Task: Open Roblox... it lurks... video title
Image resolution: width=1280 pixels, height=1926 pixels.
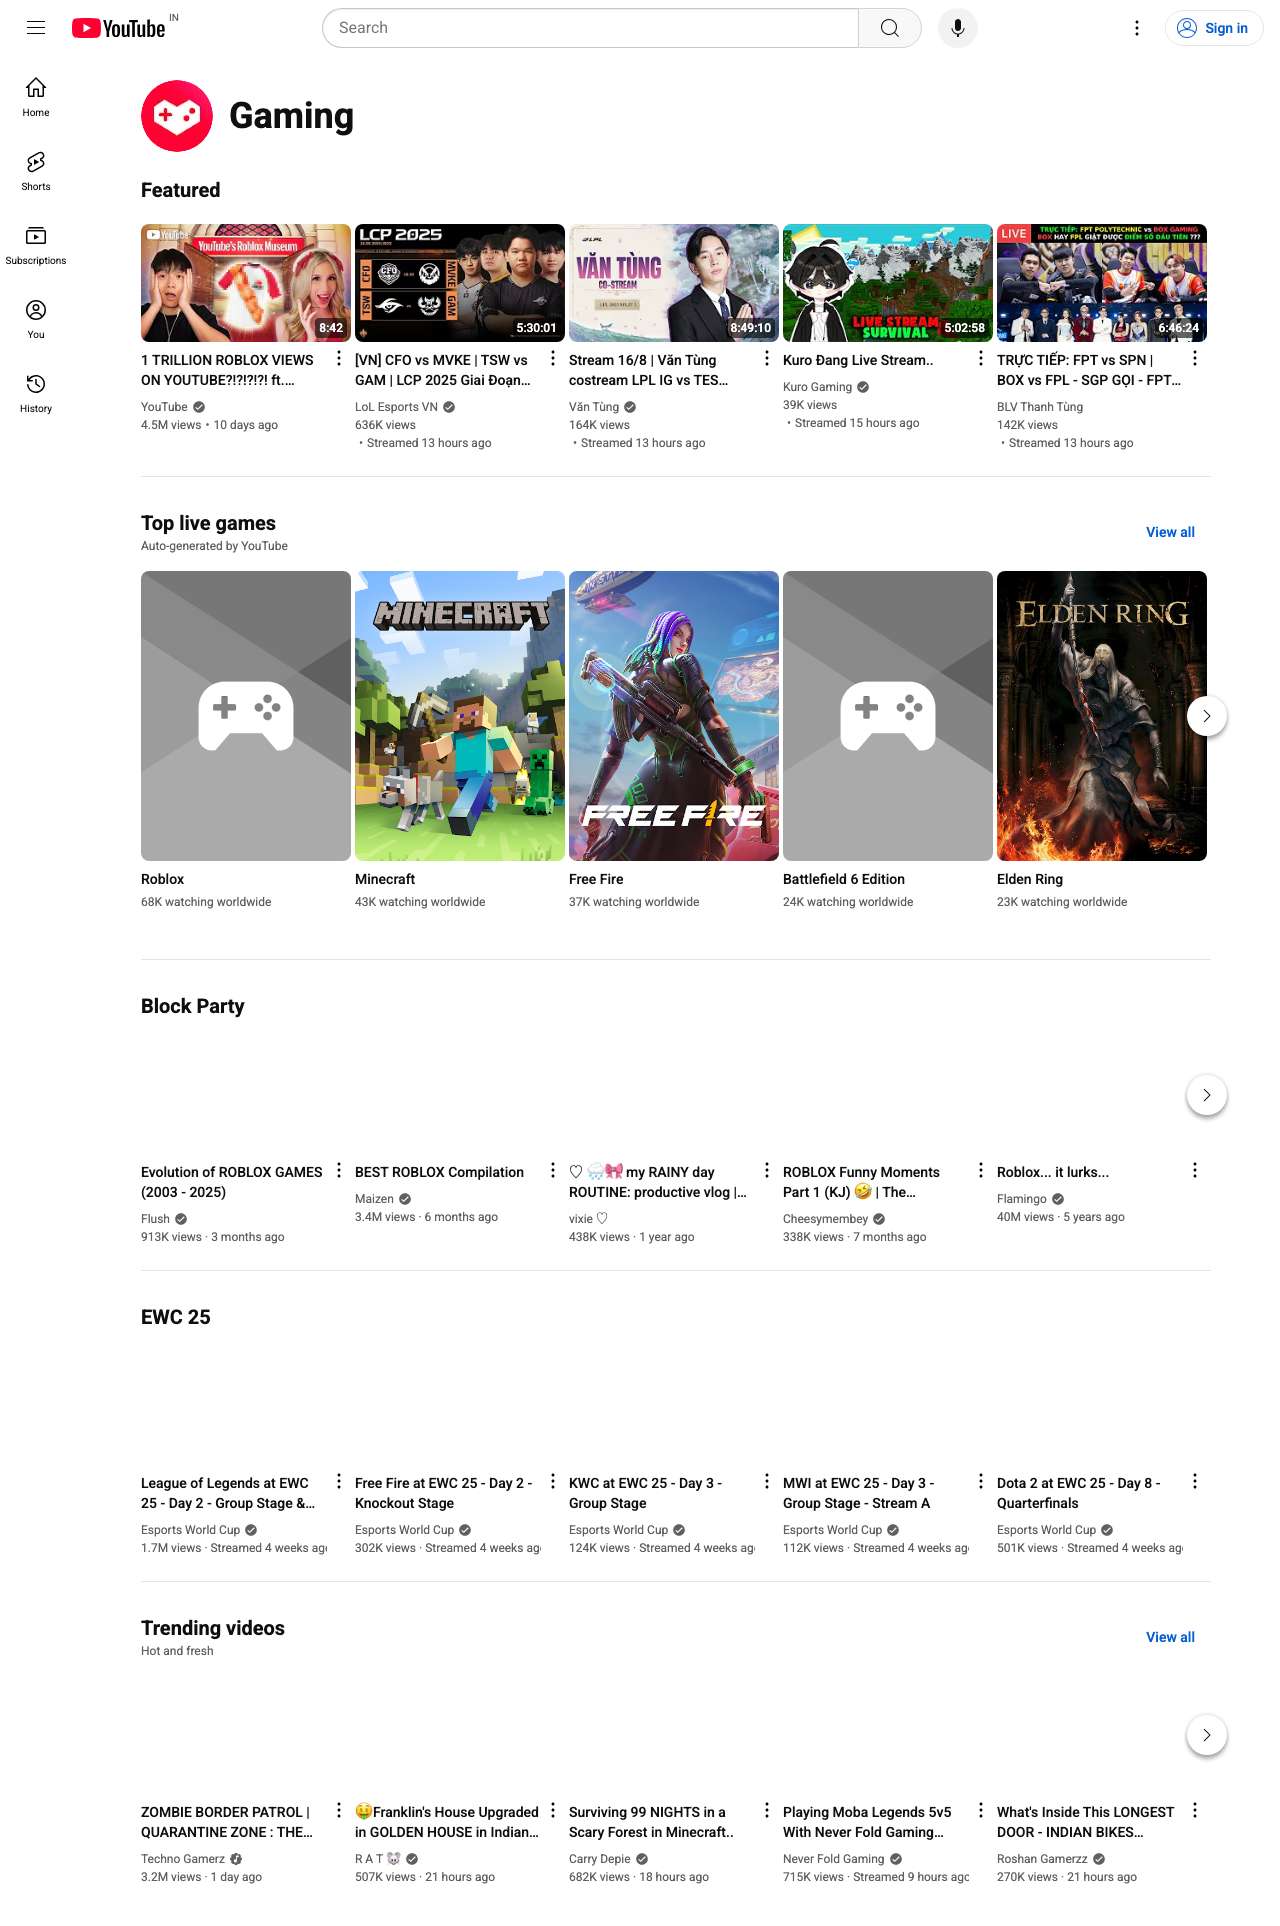Action: point(1053,1172)
